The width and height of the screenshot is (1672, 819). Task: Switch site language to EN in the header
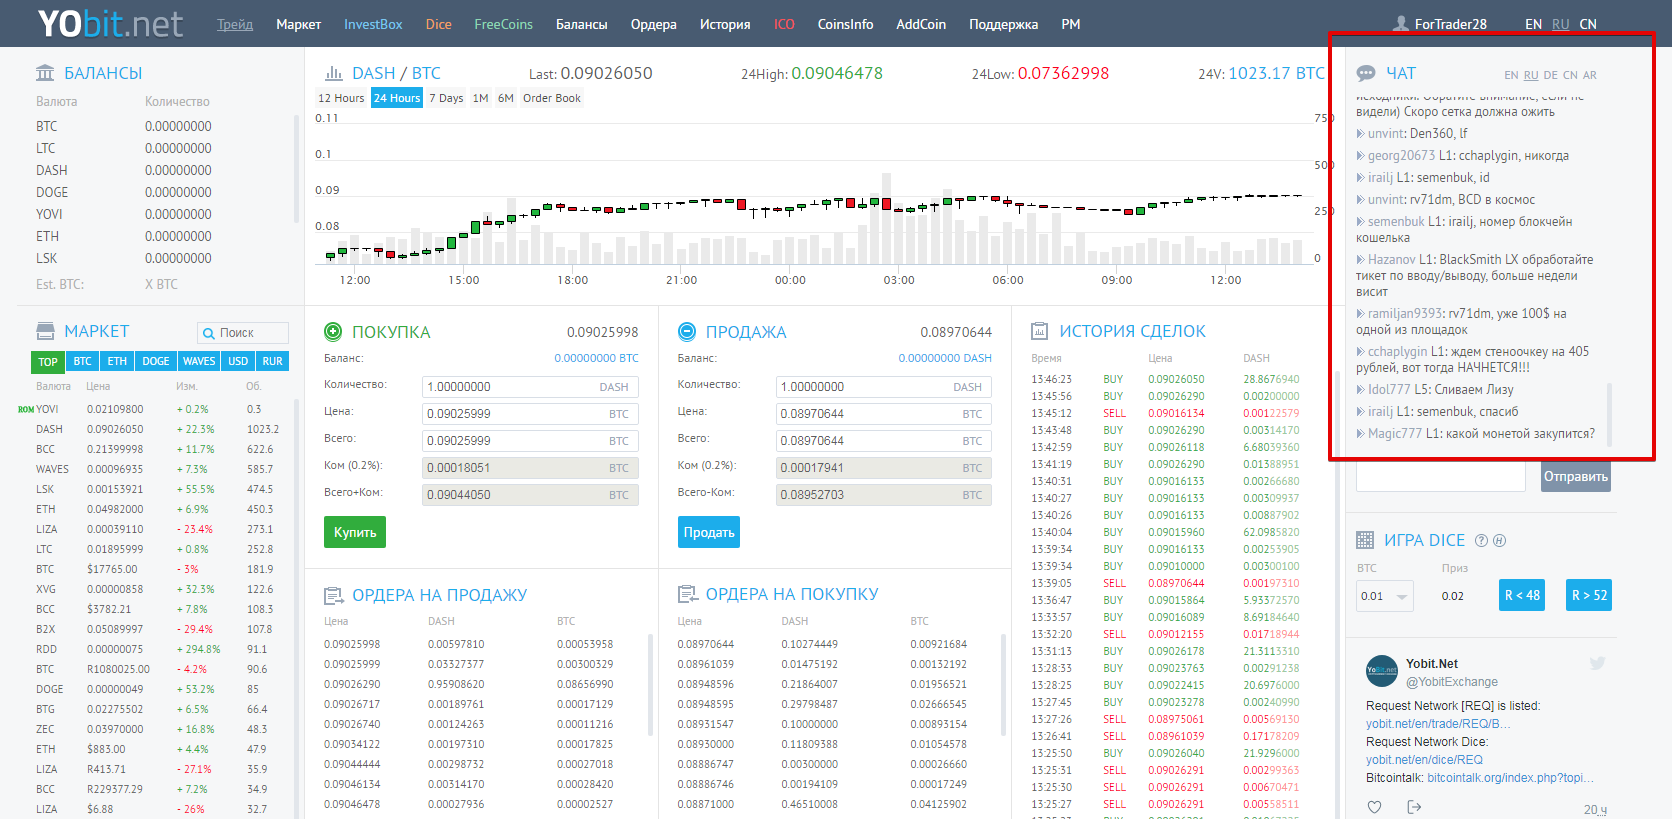coord(1533,24)
